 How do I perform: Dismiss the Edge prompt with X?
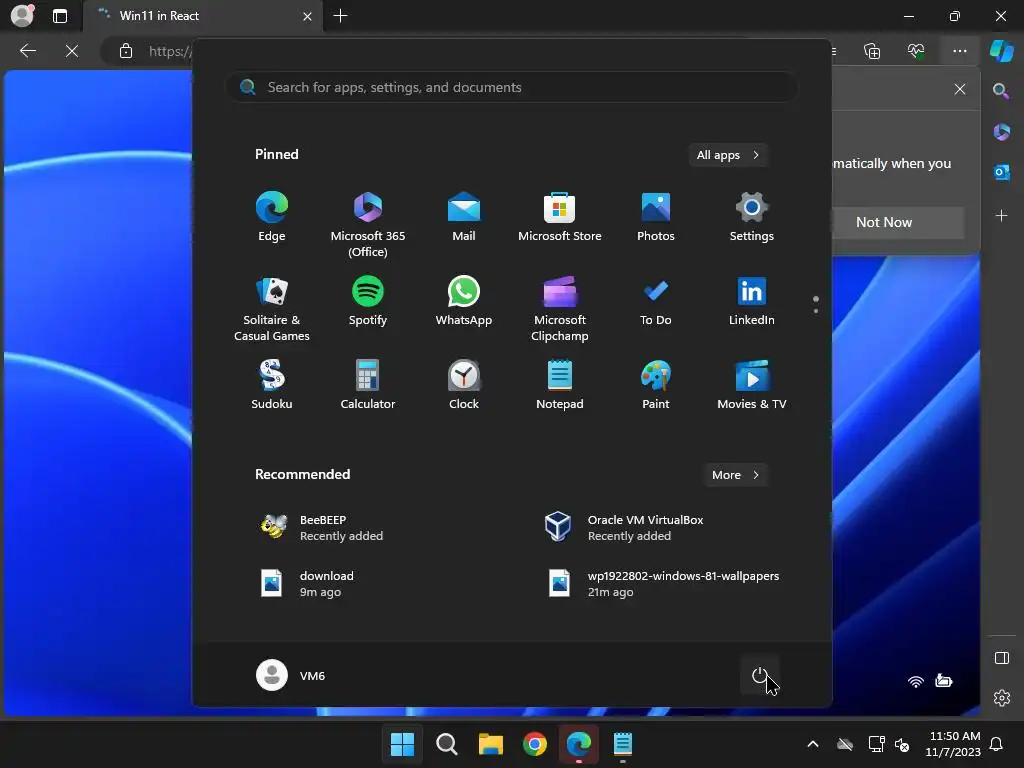point(960,89)
